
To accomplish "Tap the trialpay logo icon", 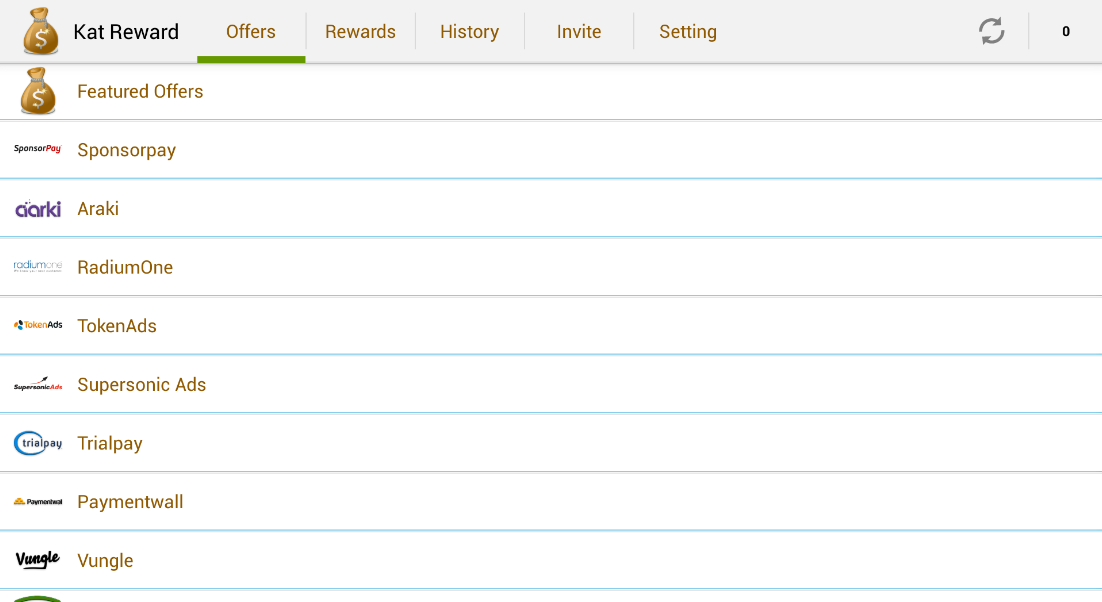I will point(38,443).
